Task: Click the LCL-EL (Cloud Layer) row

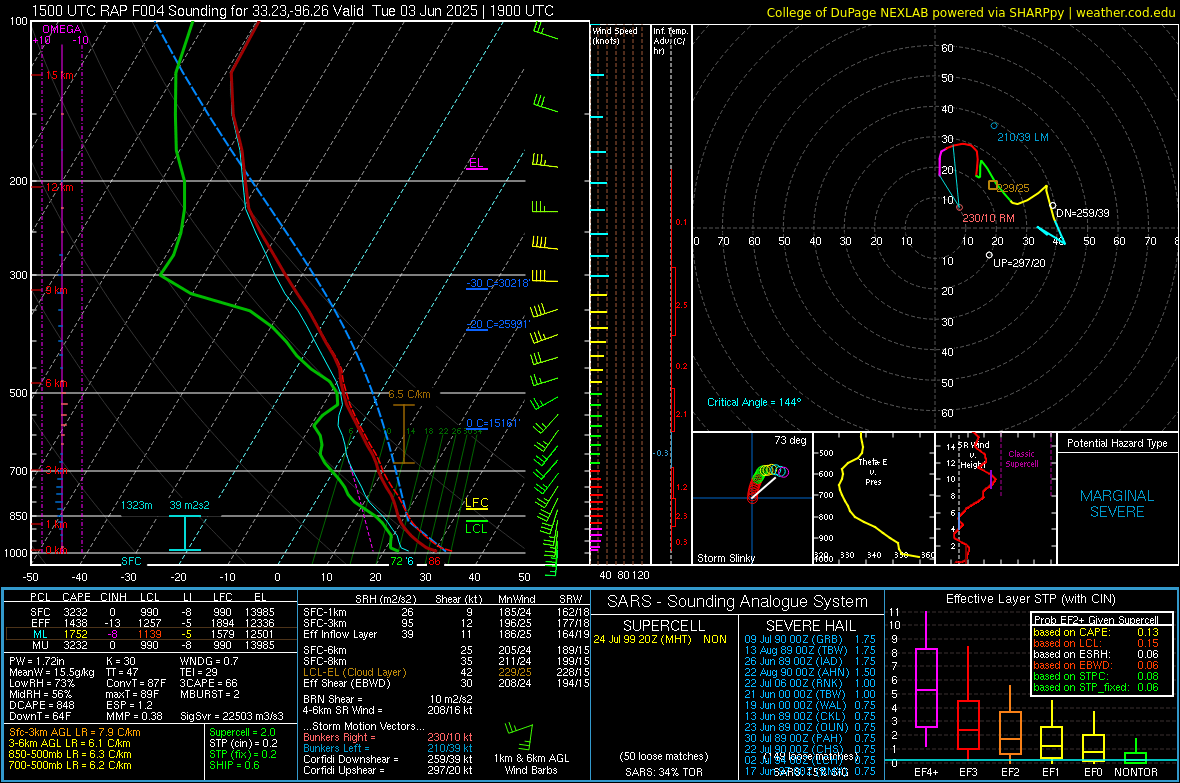Action: coord(446,672)
